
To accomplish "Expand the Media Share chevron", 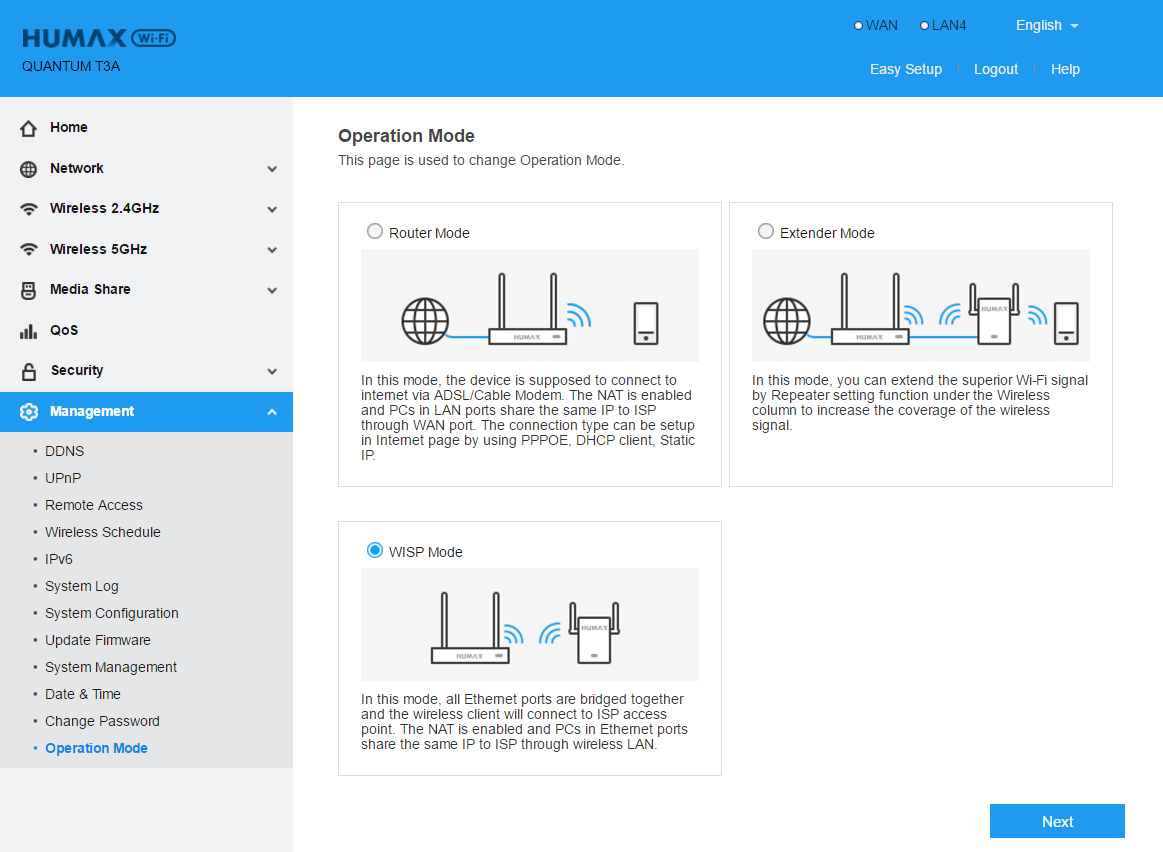I will pyautogui.click(x=272, y=291).
